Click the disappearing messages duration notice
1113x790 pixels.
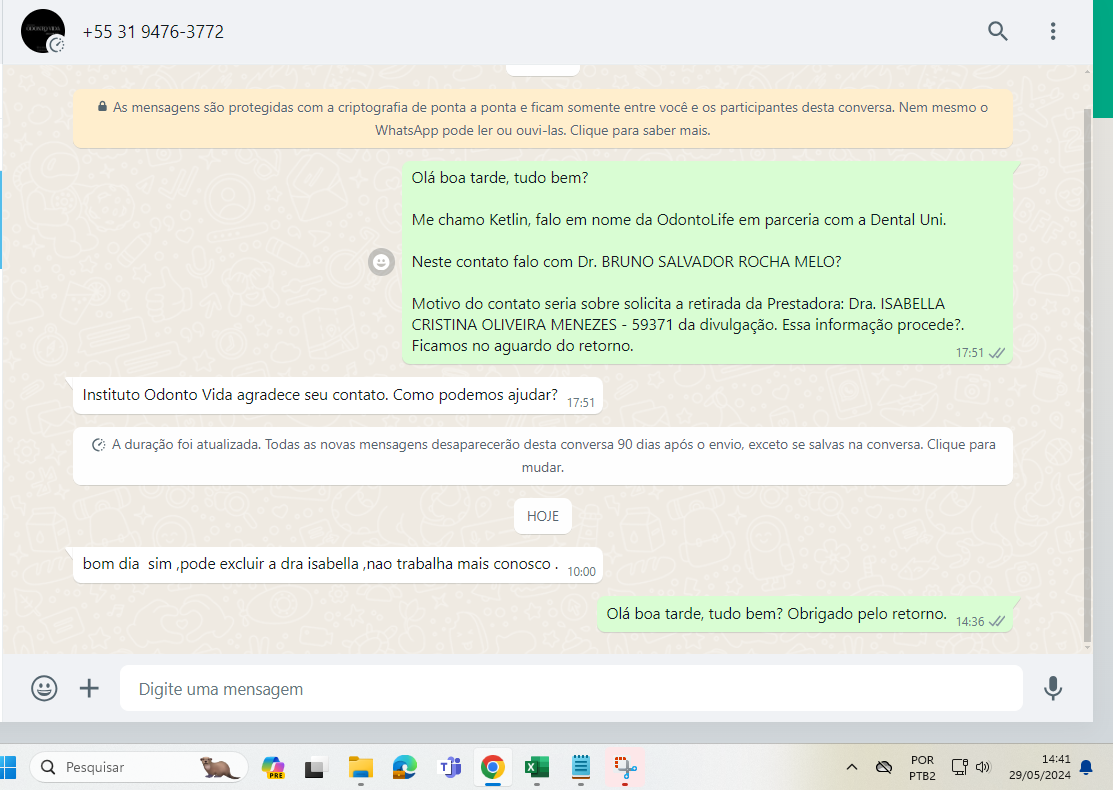(x=542, y=456)
